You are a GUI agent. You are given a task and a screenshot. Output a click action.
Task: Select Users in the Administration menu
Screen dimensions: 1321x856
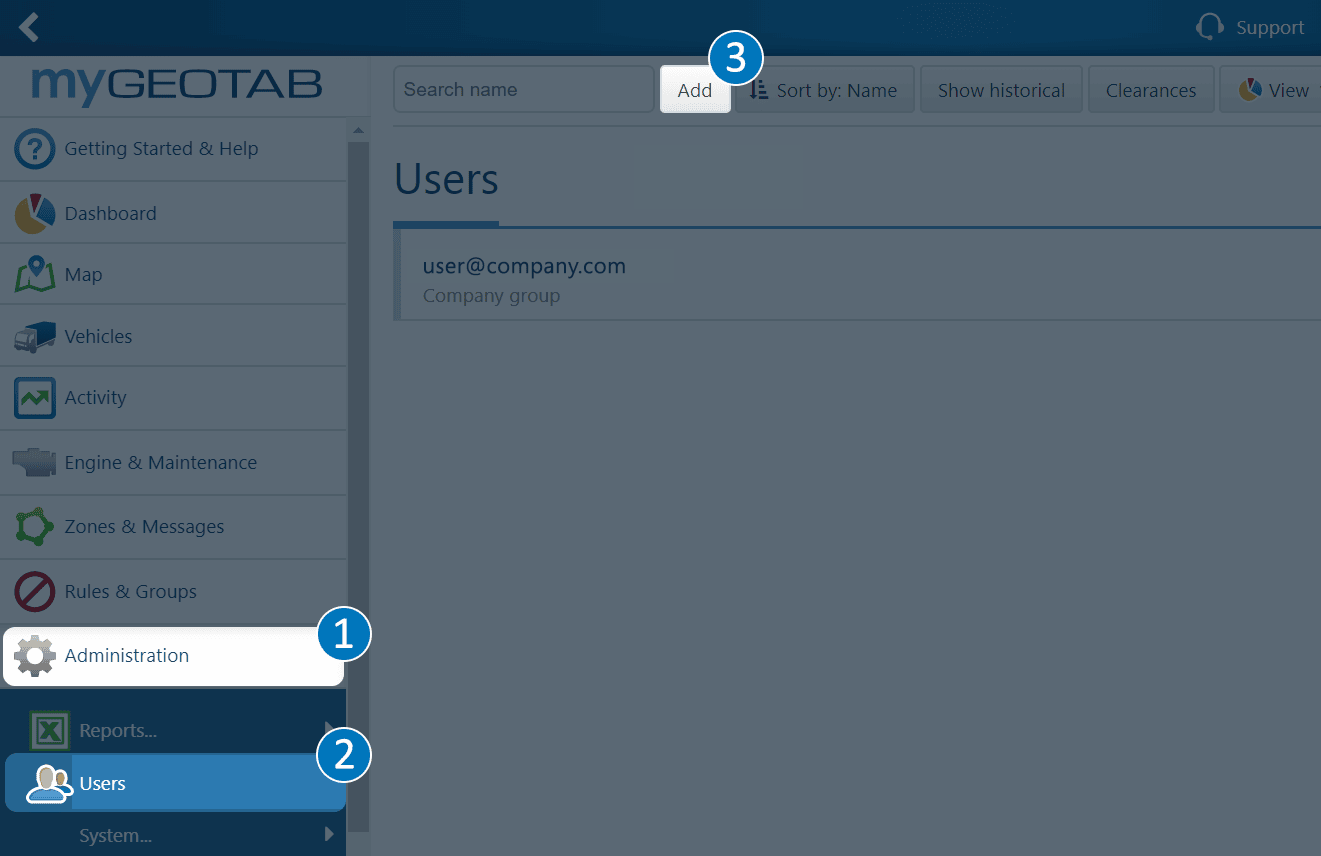coord(102,783)
